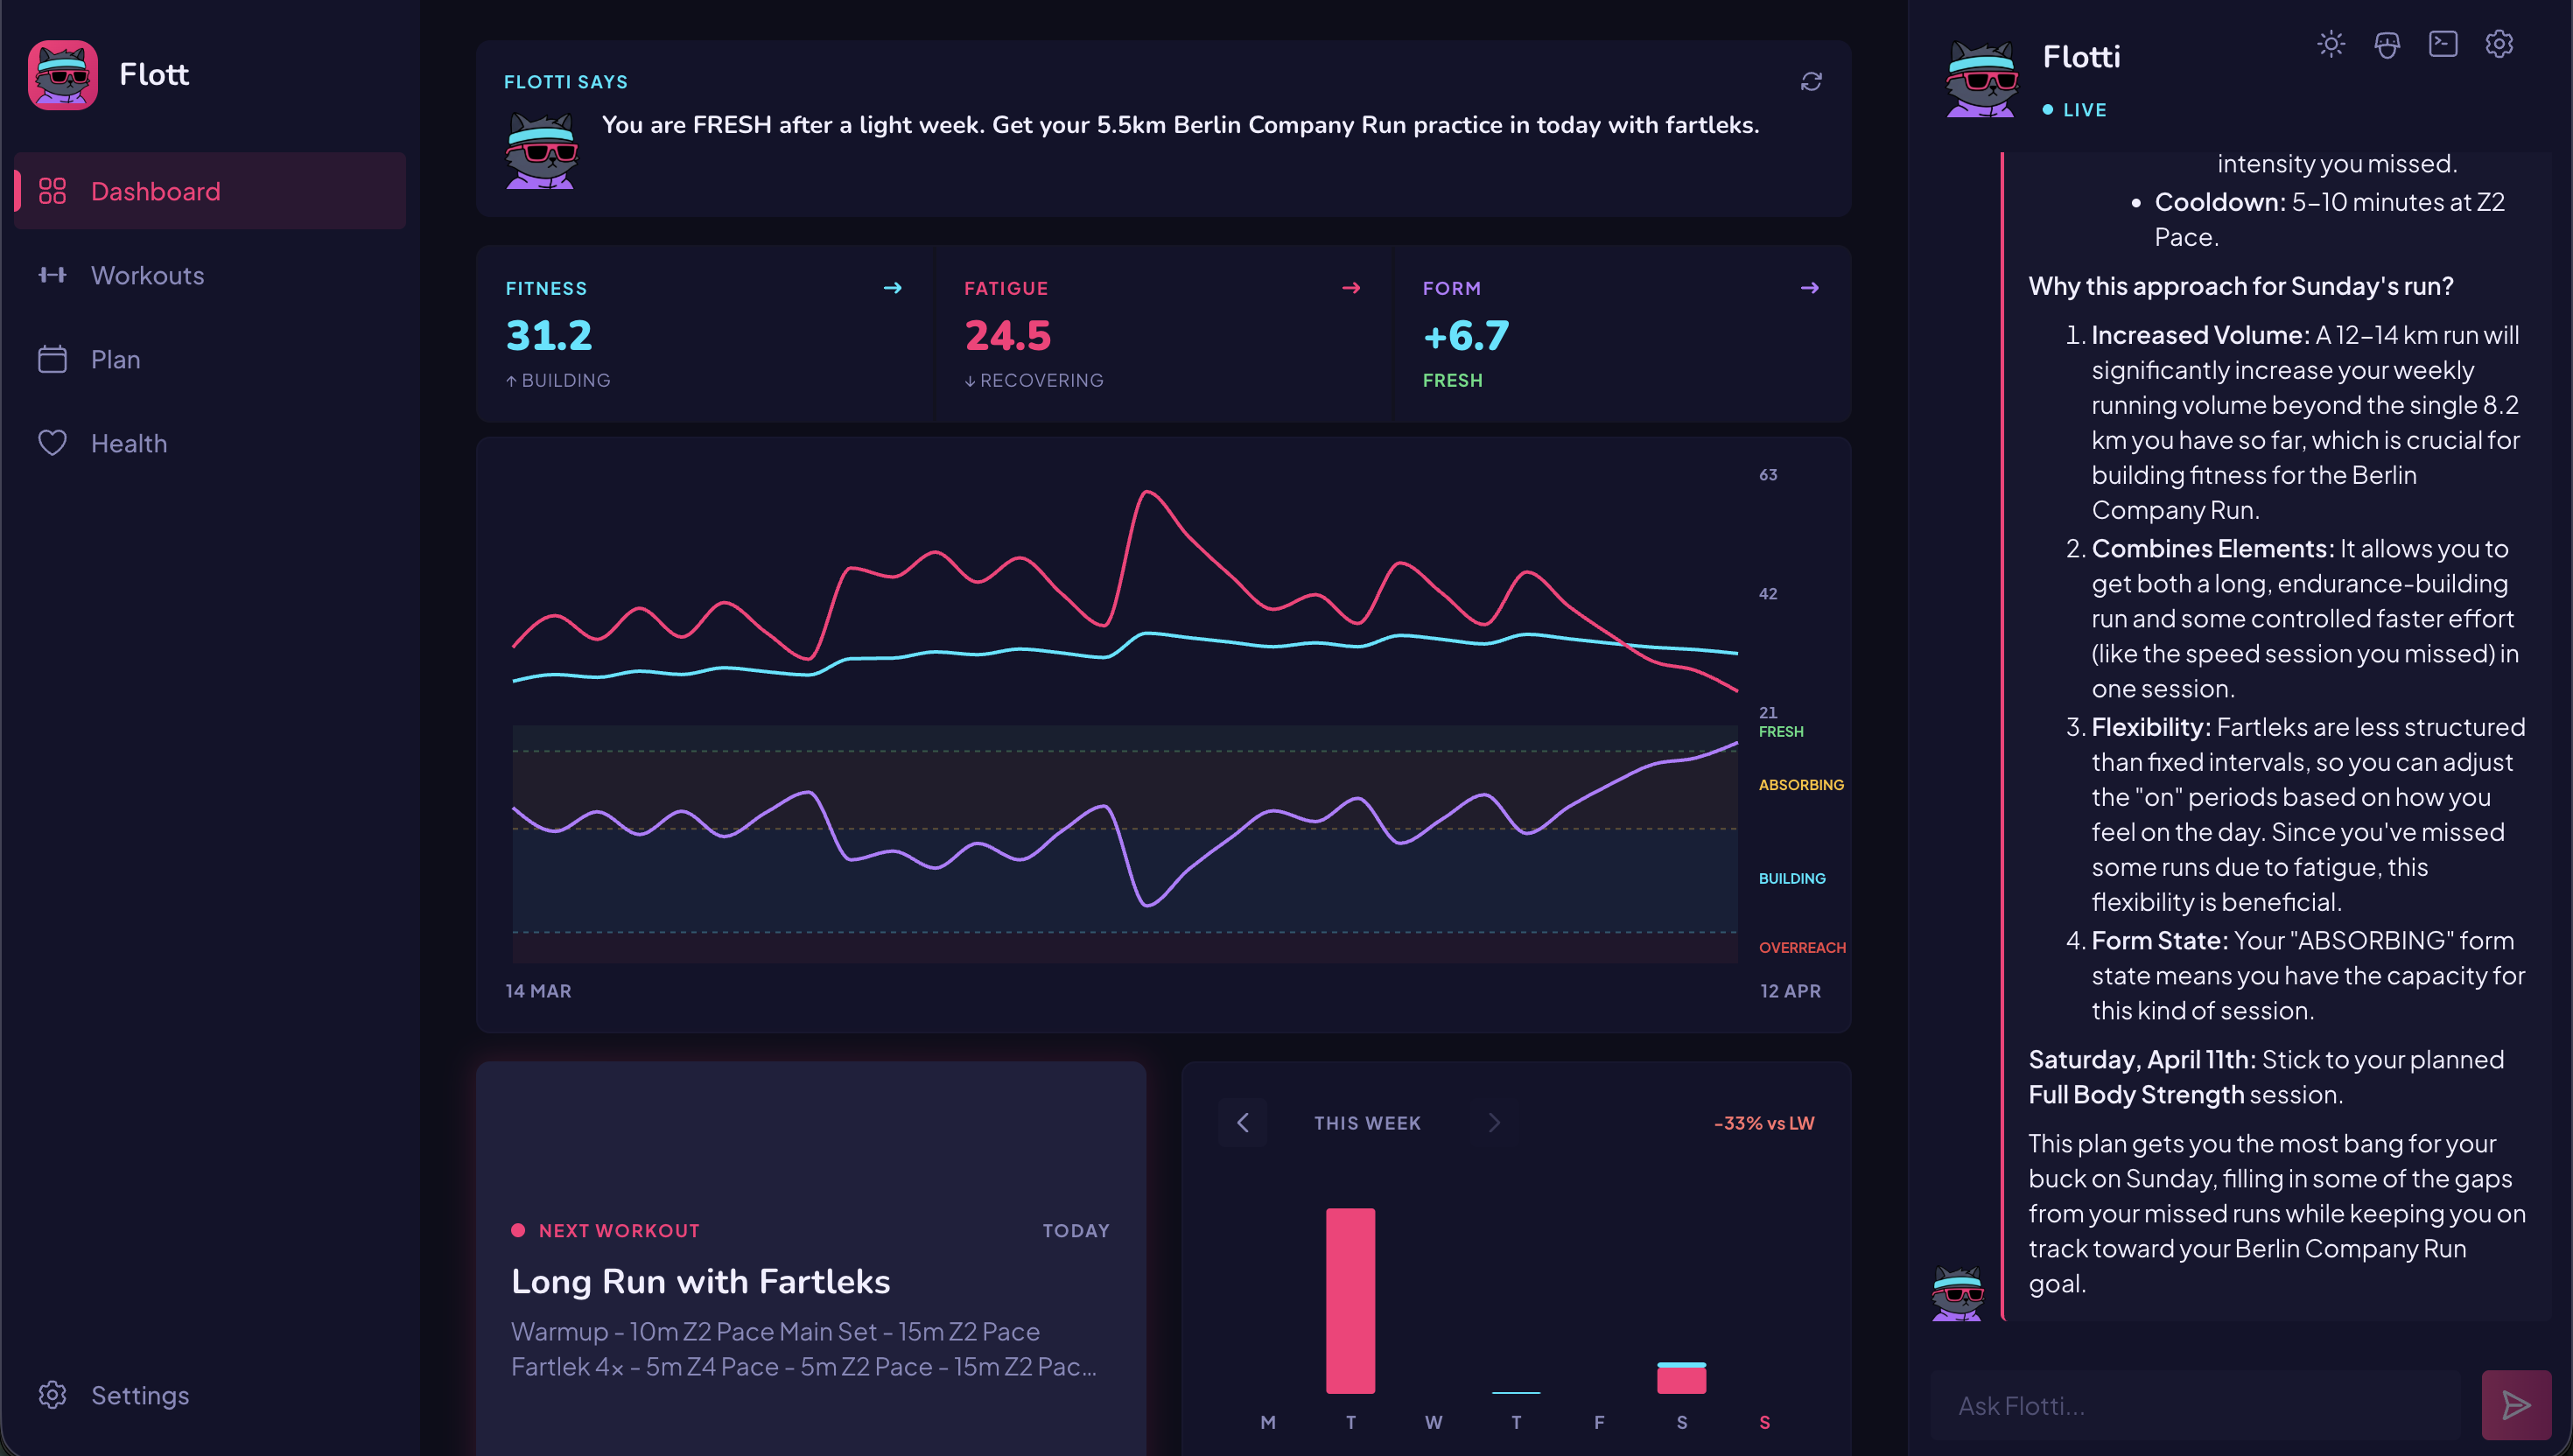Open the Plan section

[x=210, y=359]
